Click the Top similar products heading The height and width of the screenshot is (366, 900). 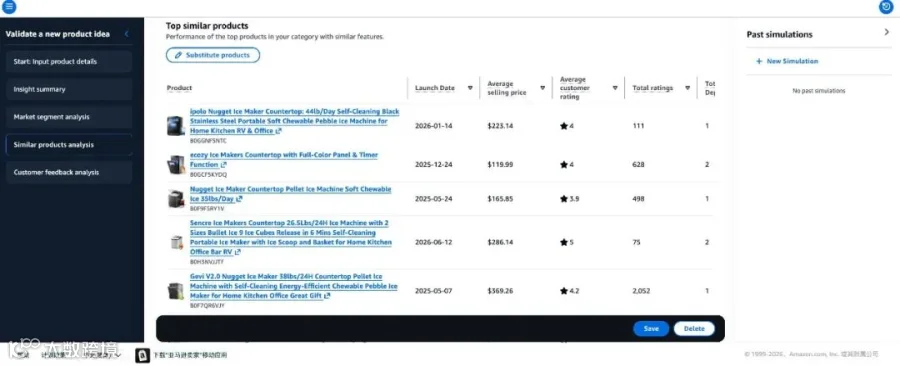click(207, 26)
